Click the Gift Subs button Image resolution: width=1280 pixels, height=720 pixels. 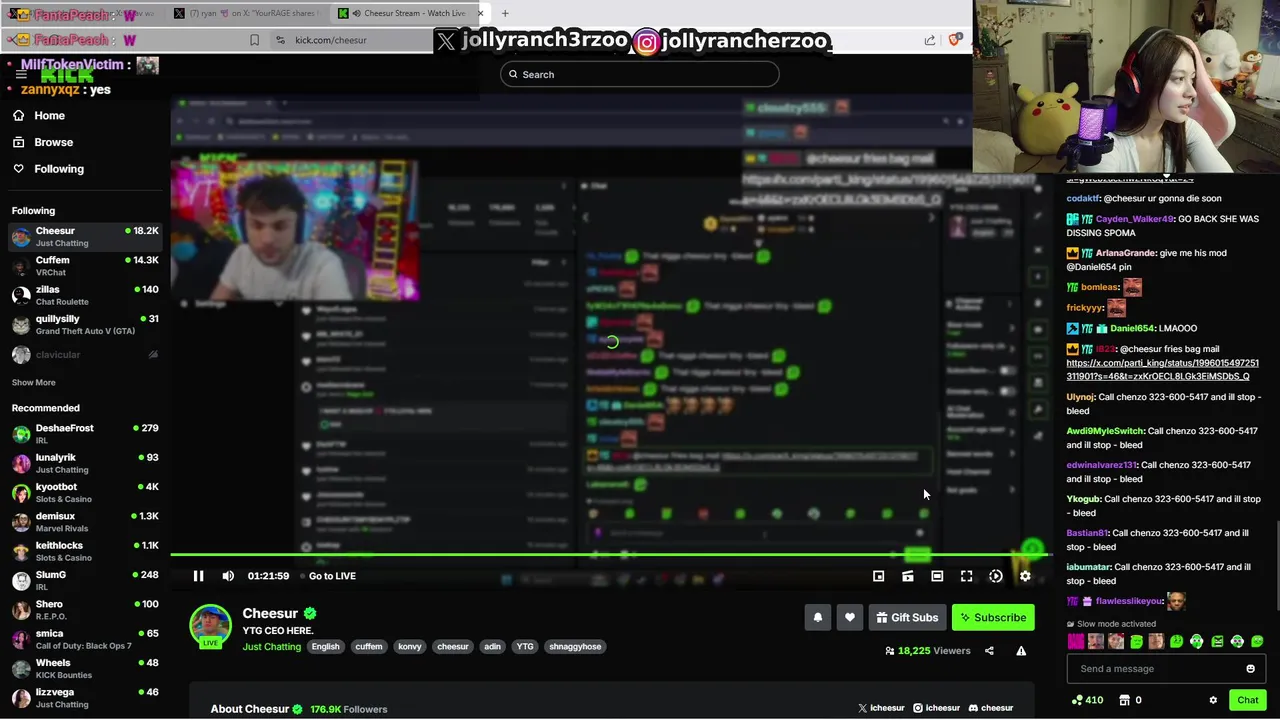tap(907, 618)
